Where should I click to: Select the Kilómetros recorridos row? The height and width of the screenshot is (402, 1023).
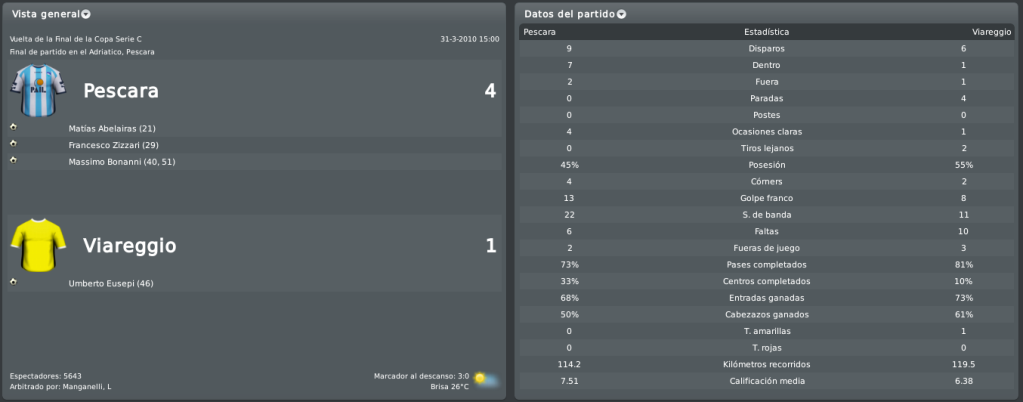[x=767, y=364]
